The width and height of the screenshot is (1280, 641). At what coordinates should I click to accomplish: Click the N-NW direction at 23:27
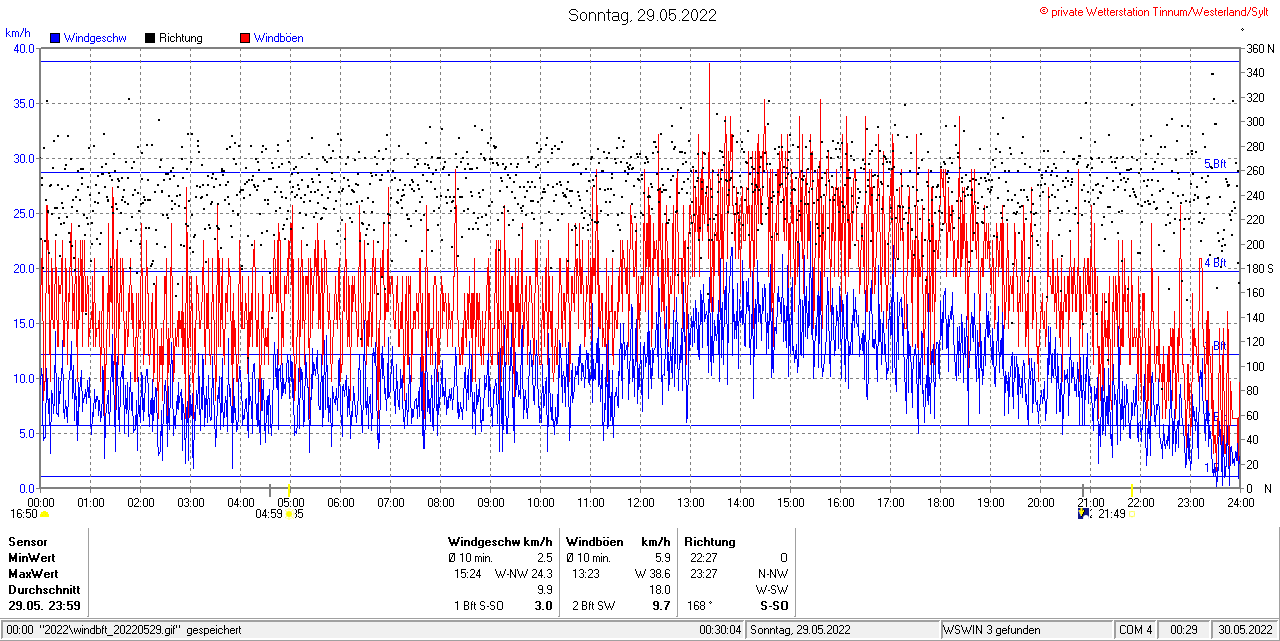[771, 574]
